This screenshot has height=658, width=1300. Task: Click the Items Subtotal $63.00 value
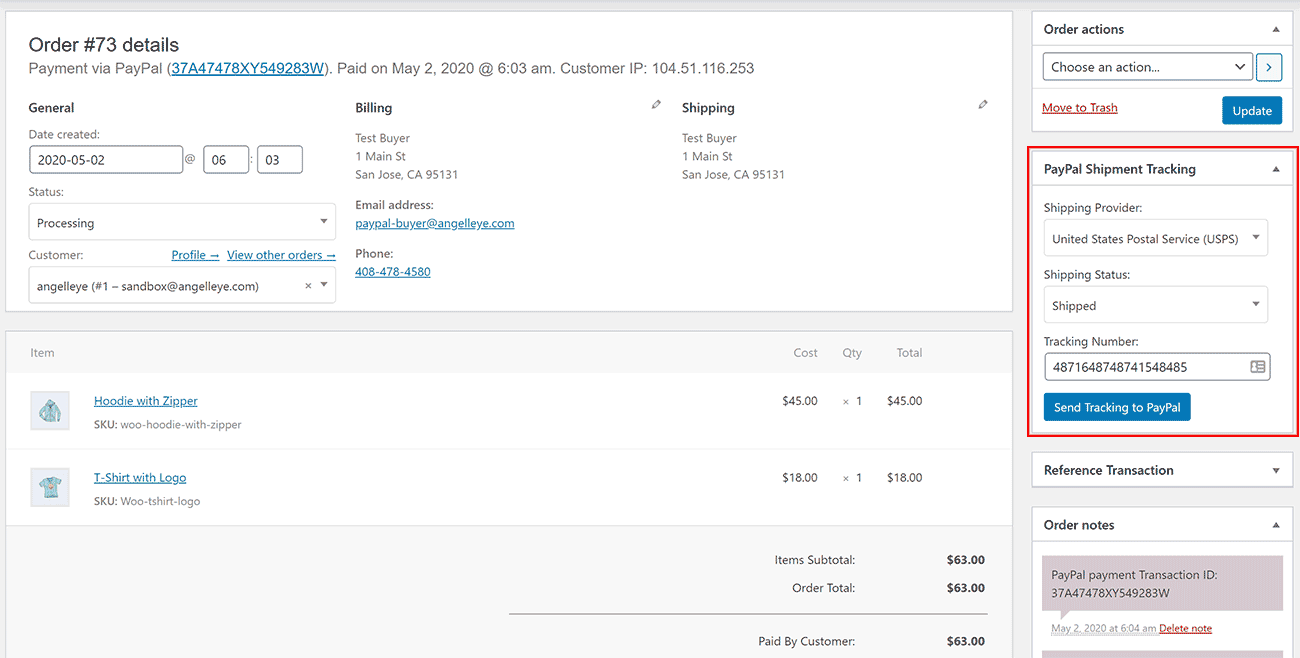click(966, 560)
